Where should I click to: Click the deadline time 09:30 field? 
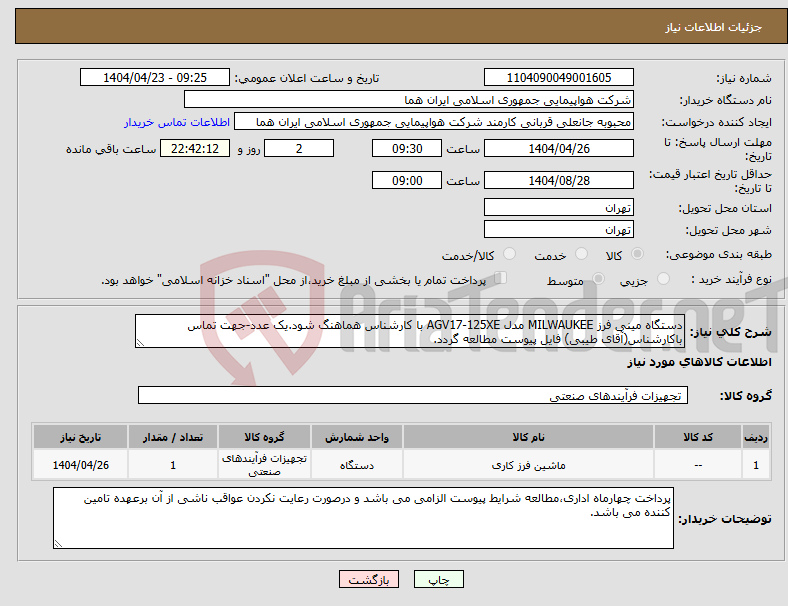407,148
